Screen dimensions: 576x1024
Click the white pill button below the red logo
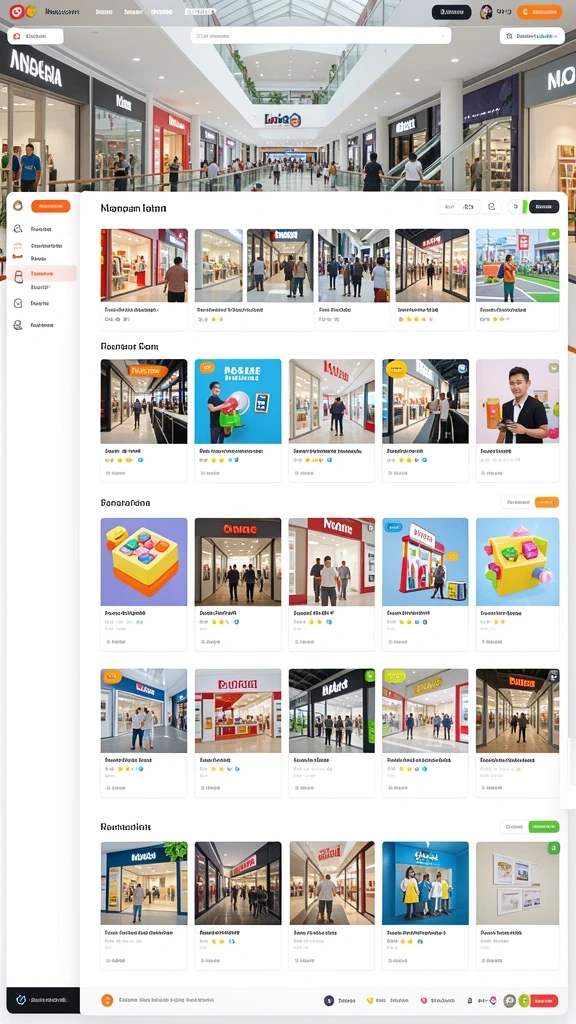[x=35, y=37]
